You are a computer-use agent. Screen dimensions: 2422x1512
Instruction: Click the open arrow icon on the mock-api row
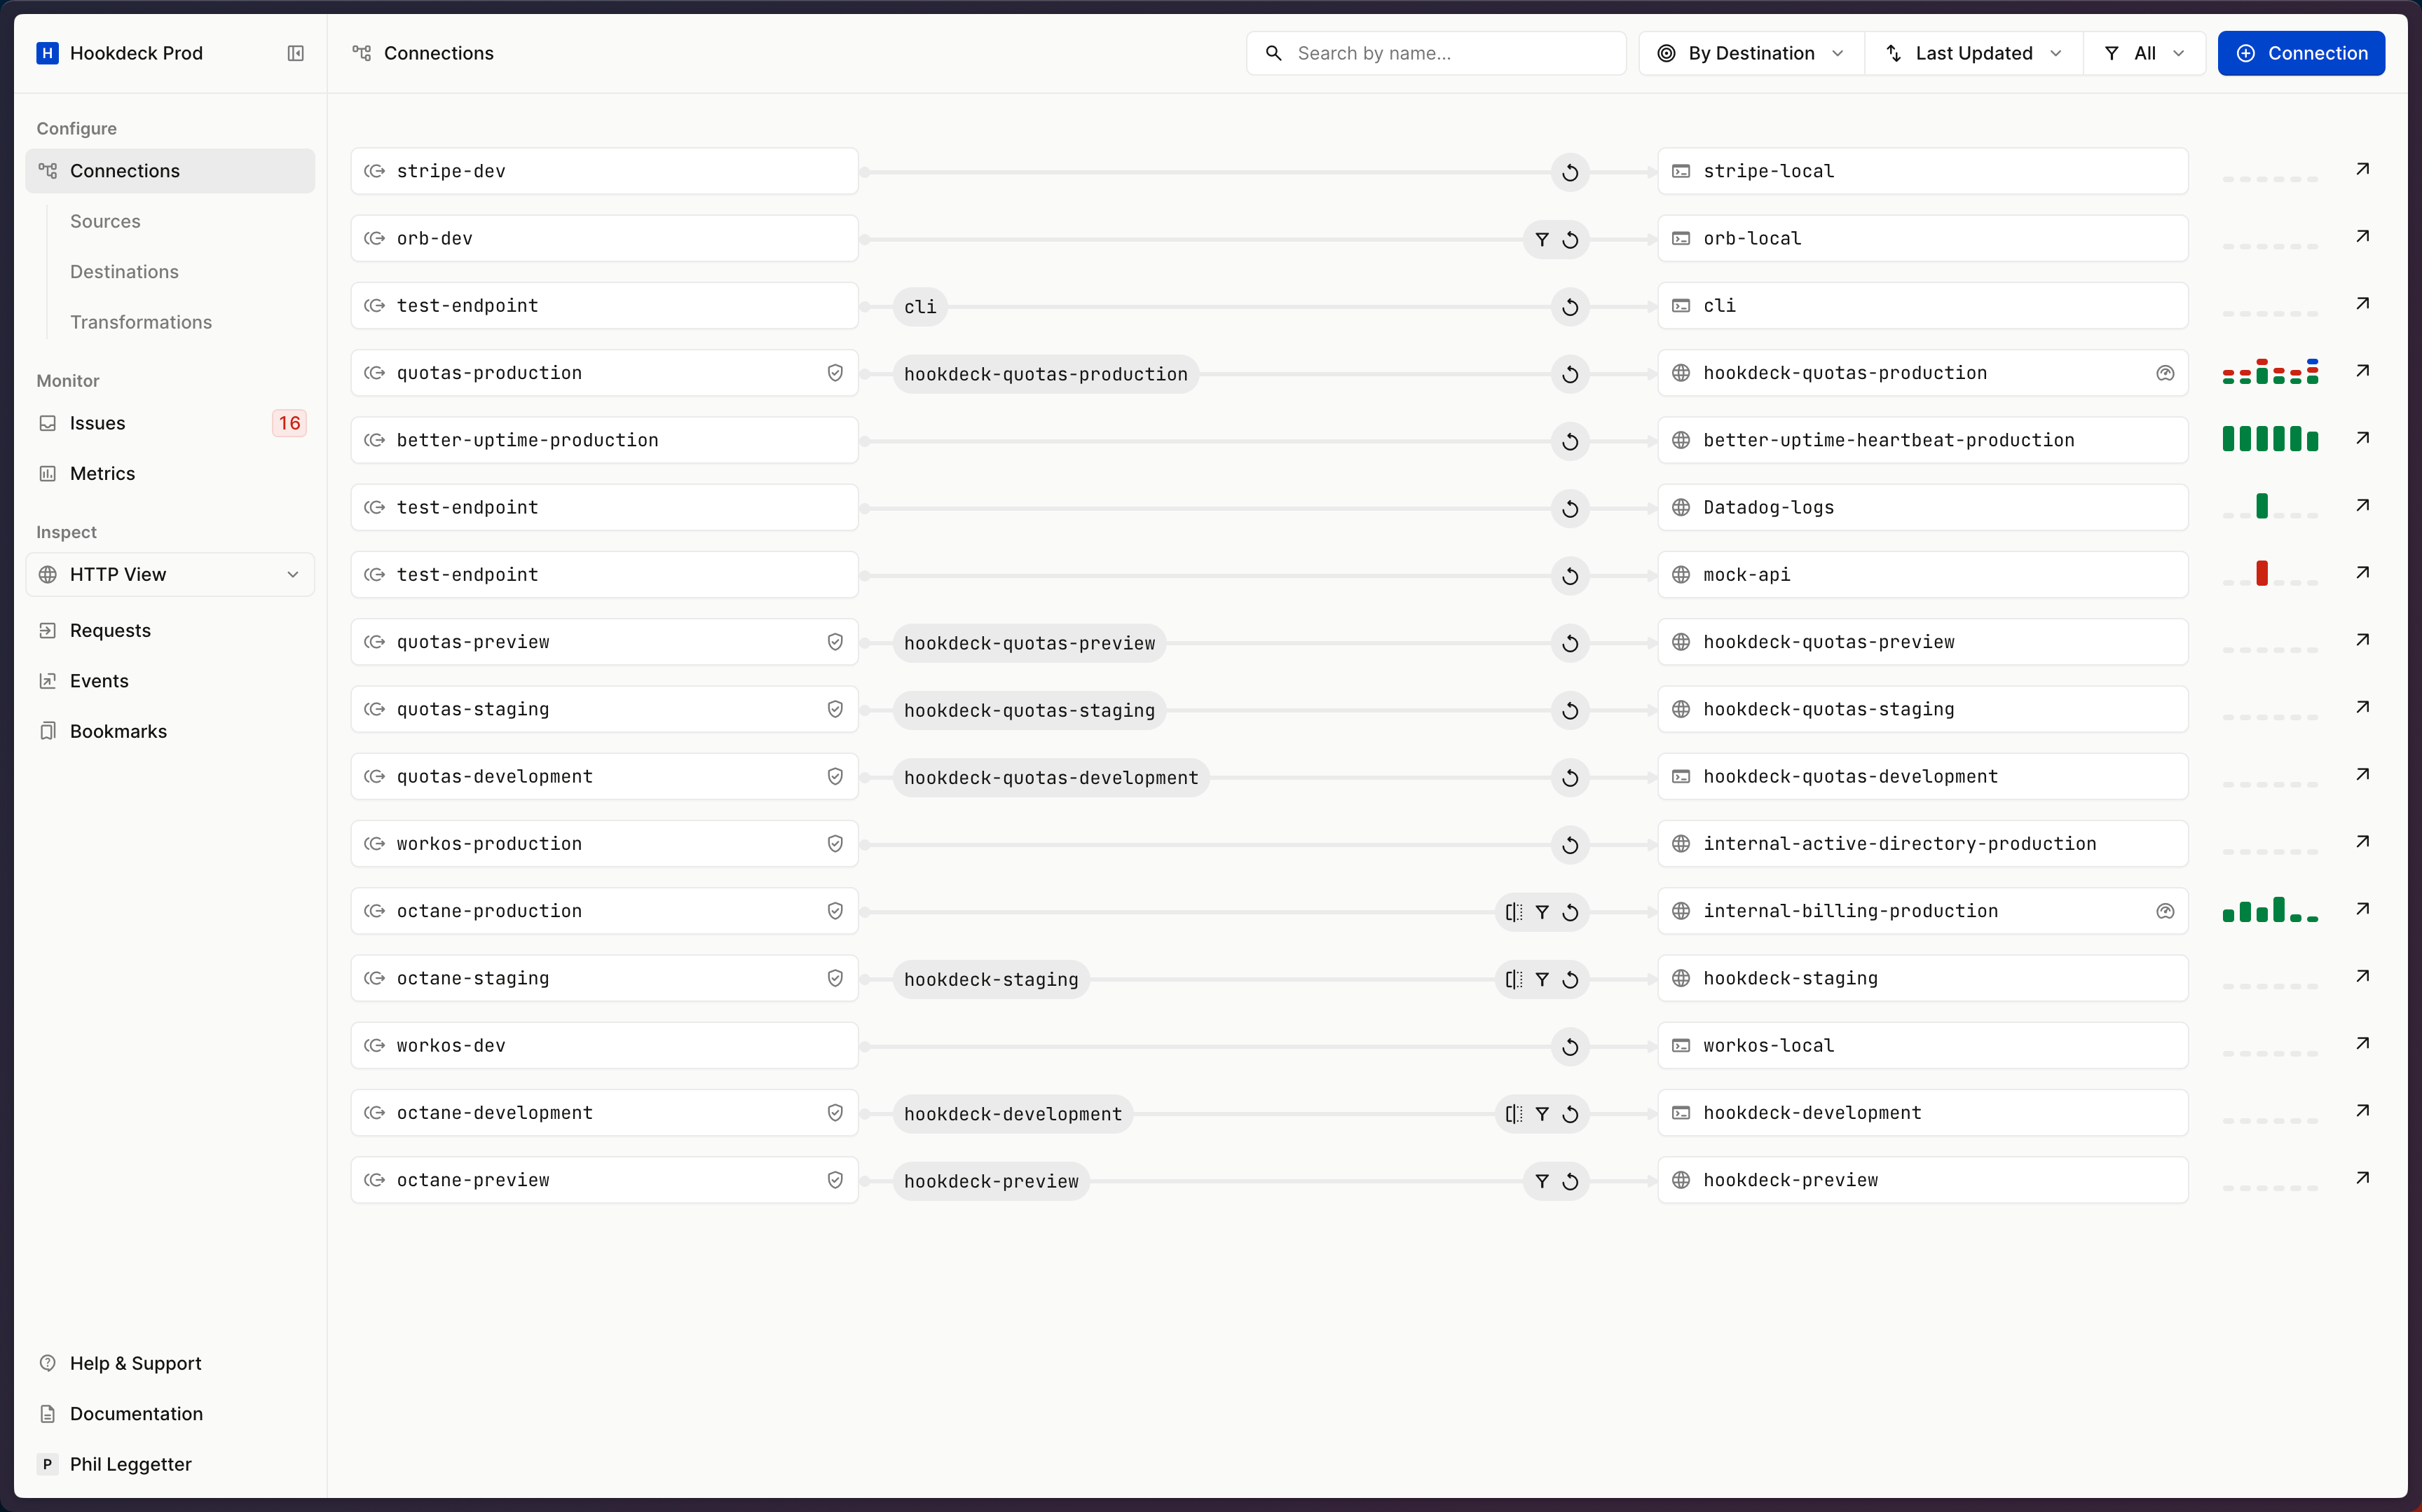tap(2364, 572)
